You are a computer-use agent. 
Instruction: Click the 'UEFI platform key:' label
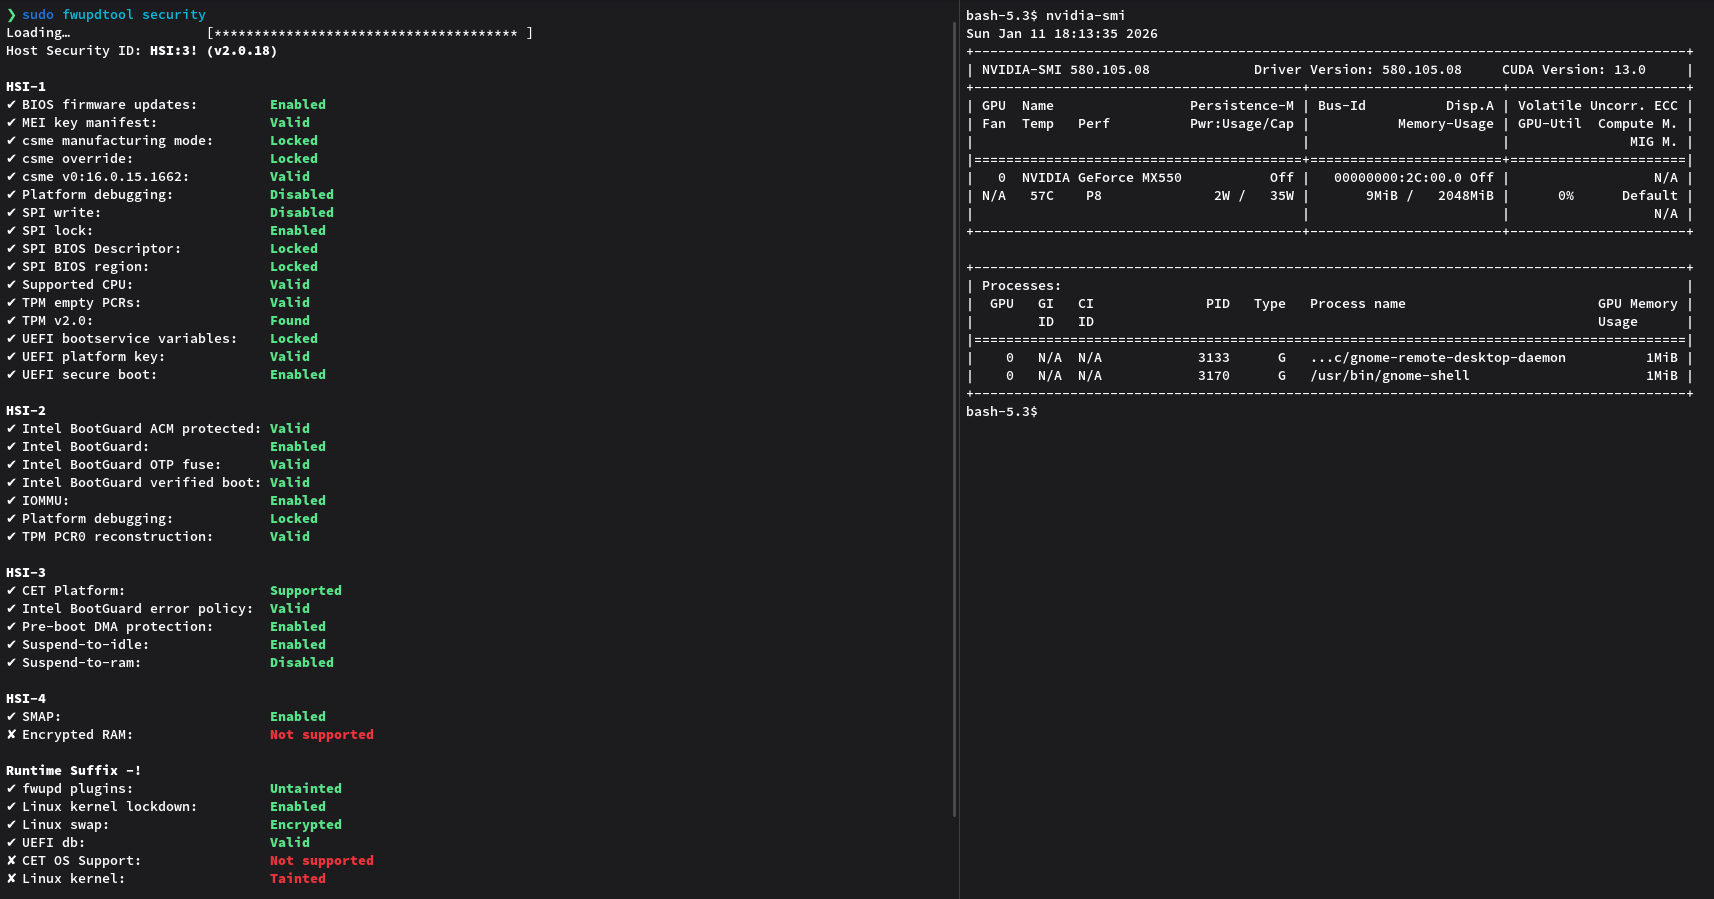[94, 357]
